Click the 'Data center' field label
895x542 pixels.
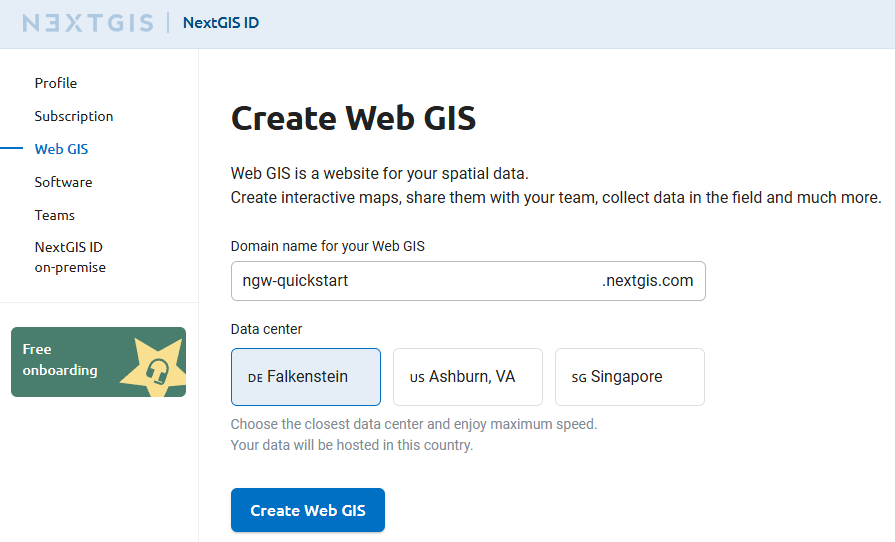pyautogui.click(x=266, y=329)
